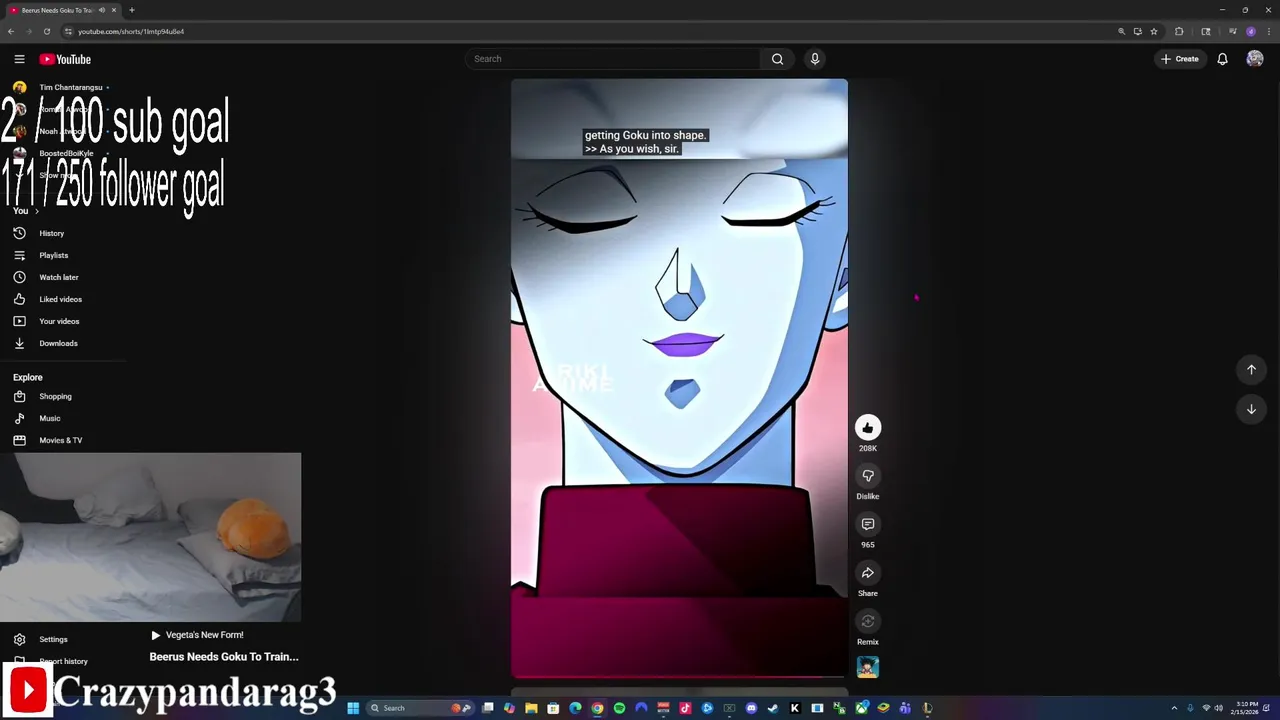Click the Share arrow button
Viewport: 1280px width, 720px height.
pos(868,573)
